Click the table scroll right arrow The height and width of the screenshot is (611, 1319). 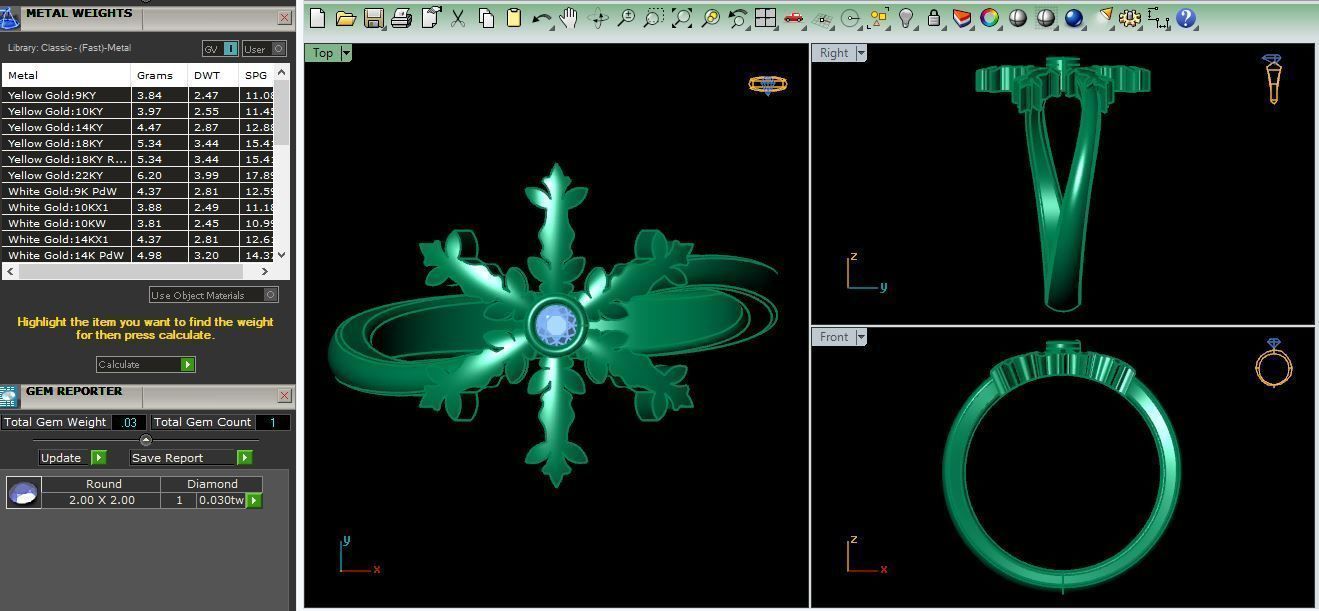[x=265, y=271]
